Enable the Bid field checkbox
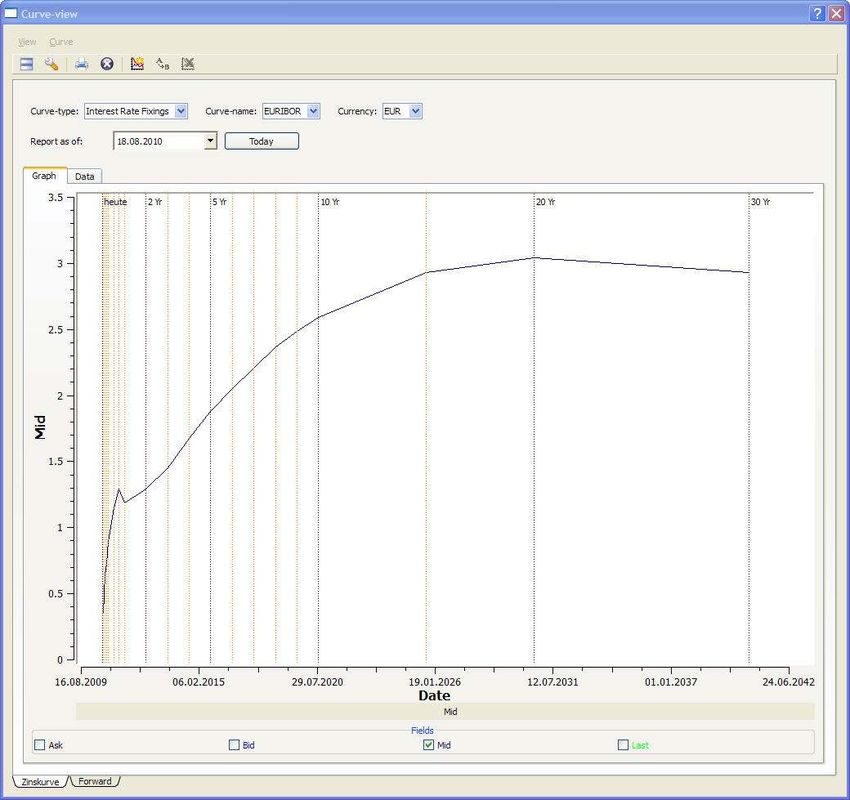The image size is (850, 800). click(234, 745)
